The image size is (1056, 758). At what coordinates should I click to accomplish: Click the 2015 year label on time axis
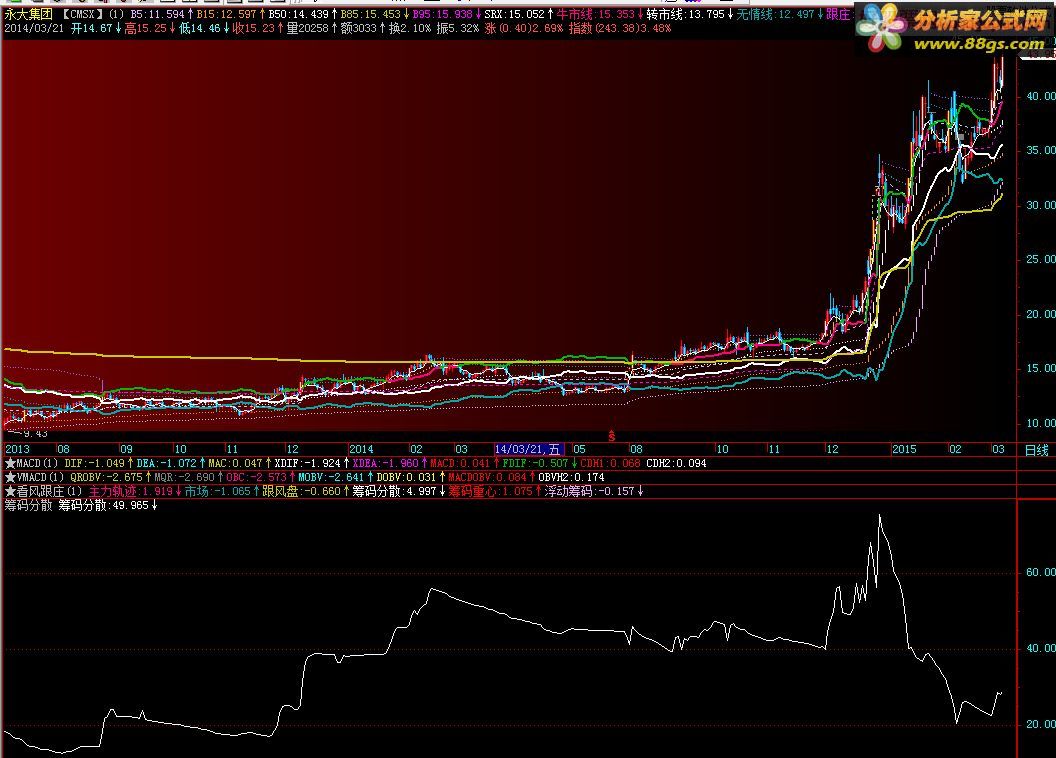904,449
